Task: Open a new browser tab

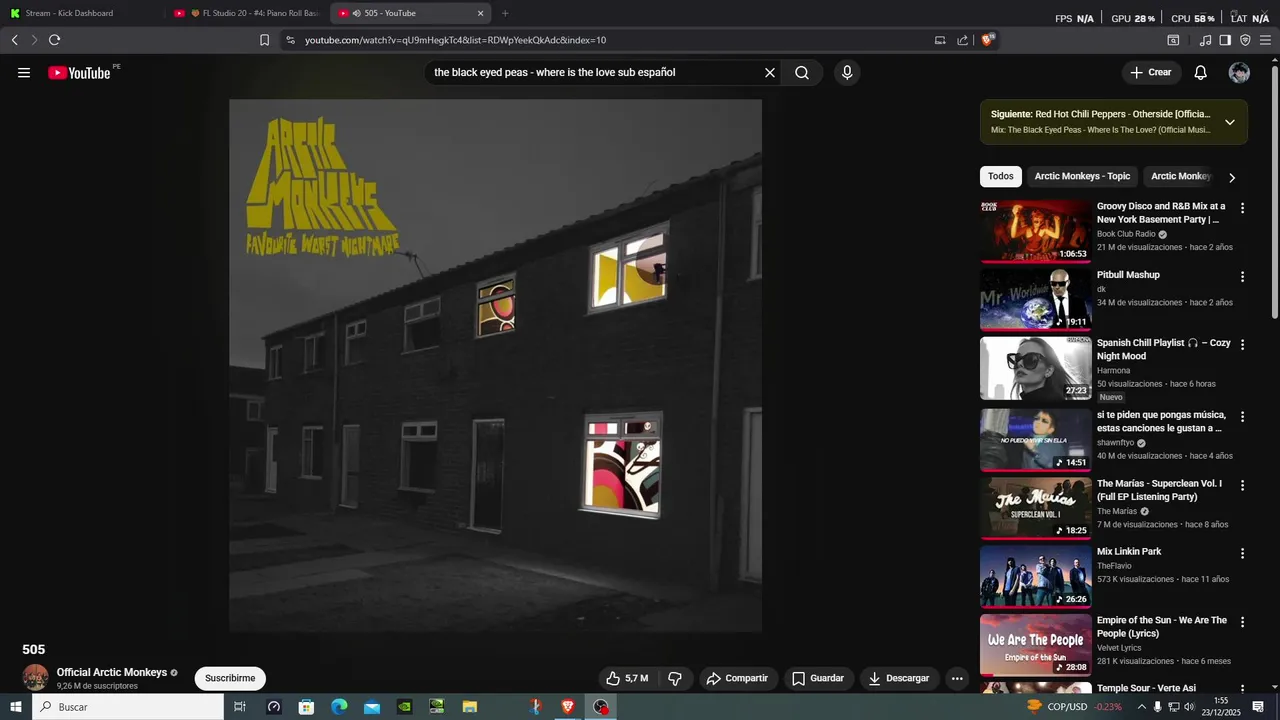Action: pos(505,13)
